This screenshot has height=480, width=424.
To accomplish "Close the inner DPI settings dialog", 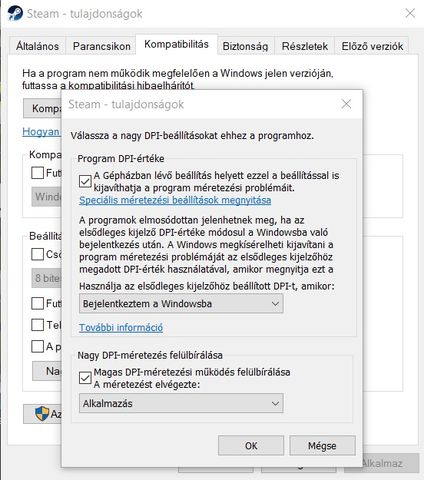I will tap(346, 104).
